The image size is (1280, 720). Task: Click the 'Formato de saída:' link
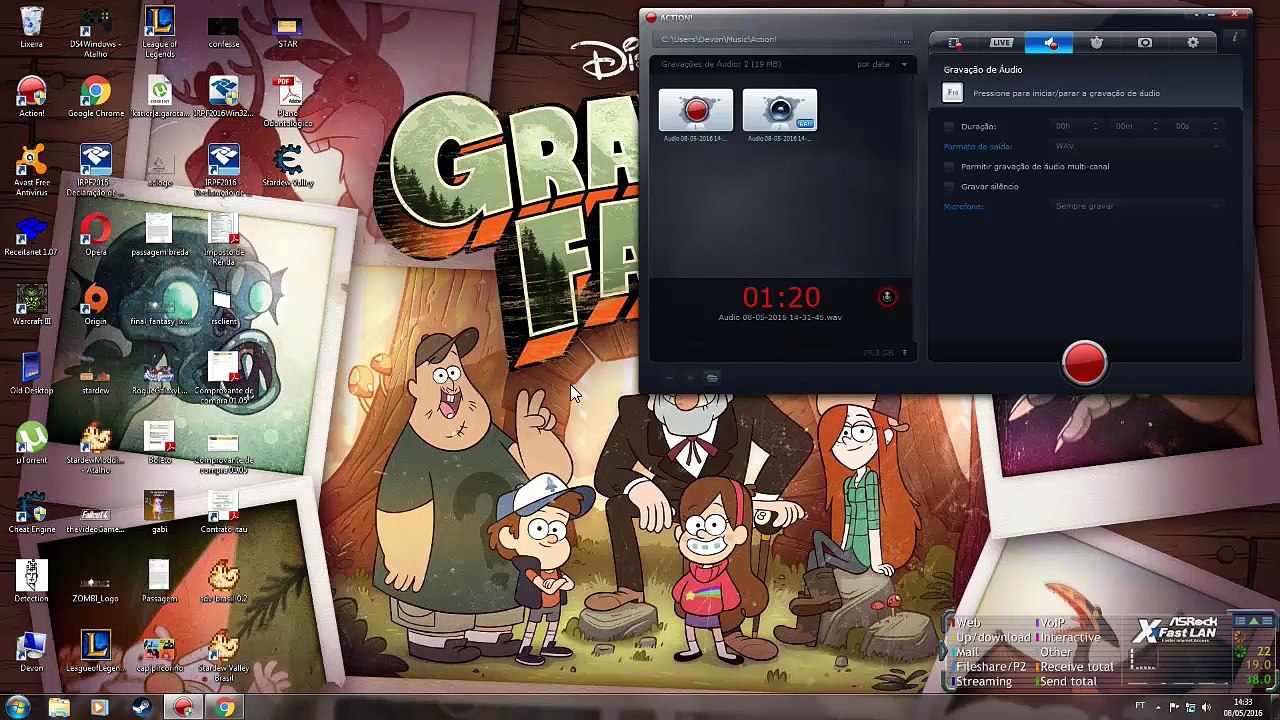tap(977, 146)
